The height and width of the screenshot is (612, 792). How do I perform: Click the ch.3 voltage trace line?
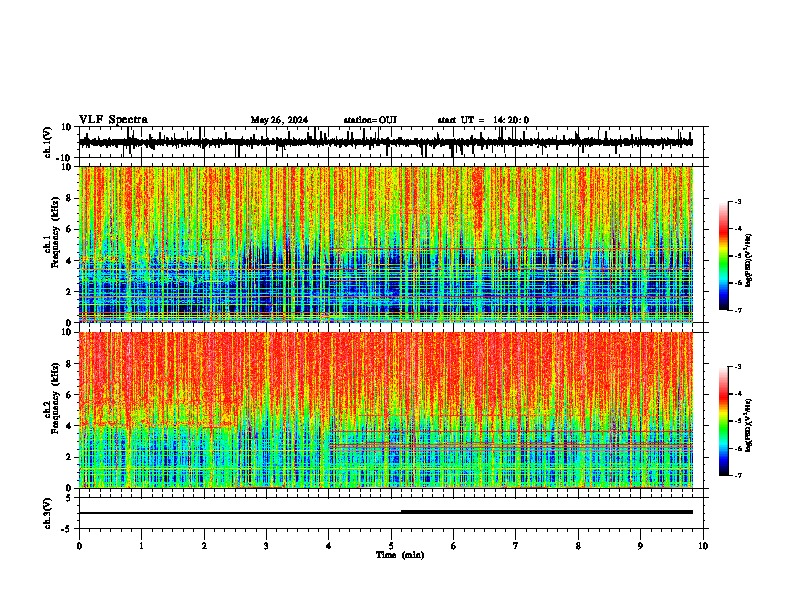[x=385, y=512]
